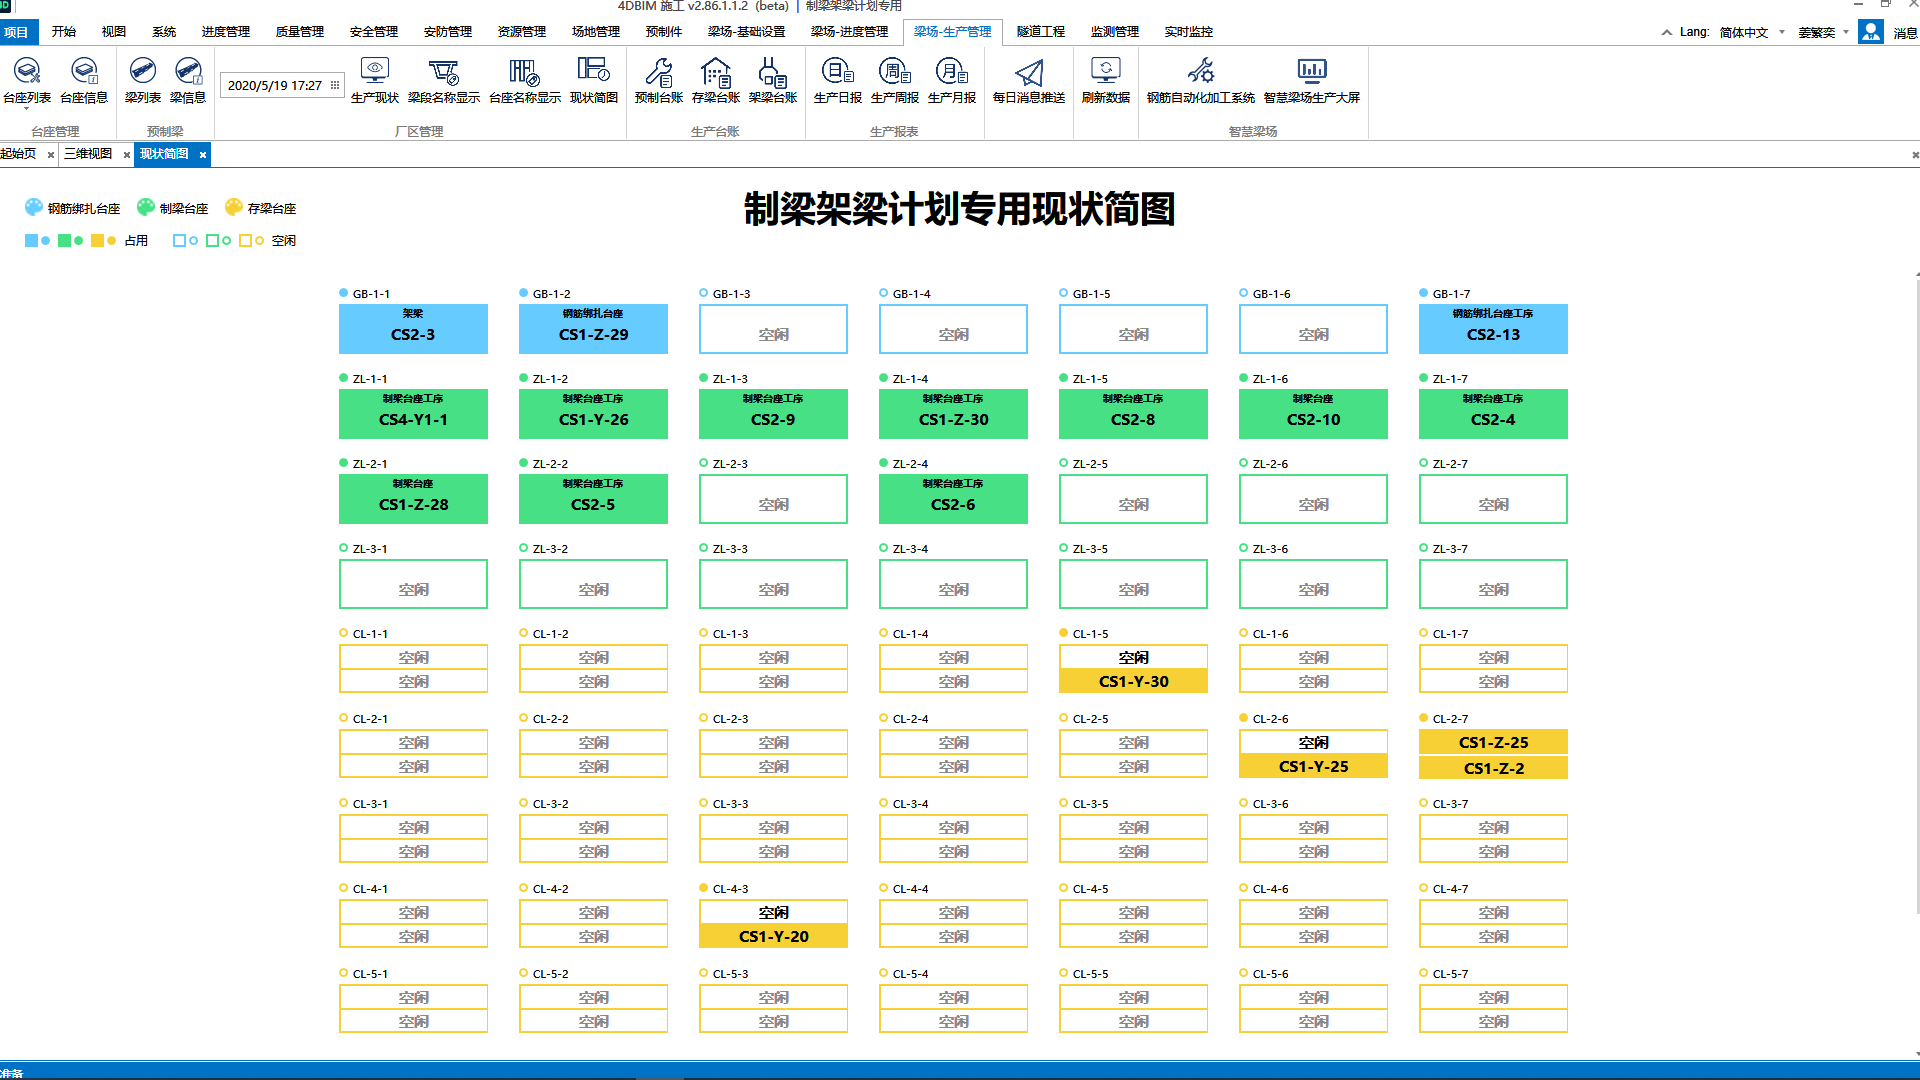The width and height of the screenshot is (1920, 1080).
Task: Select pedestal GB-1-2 with CS1-Z-29
Action: (x=593, y=329)
